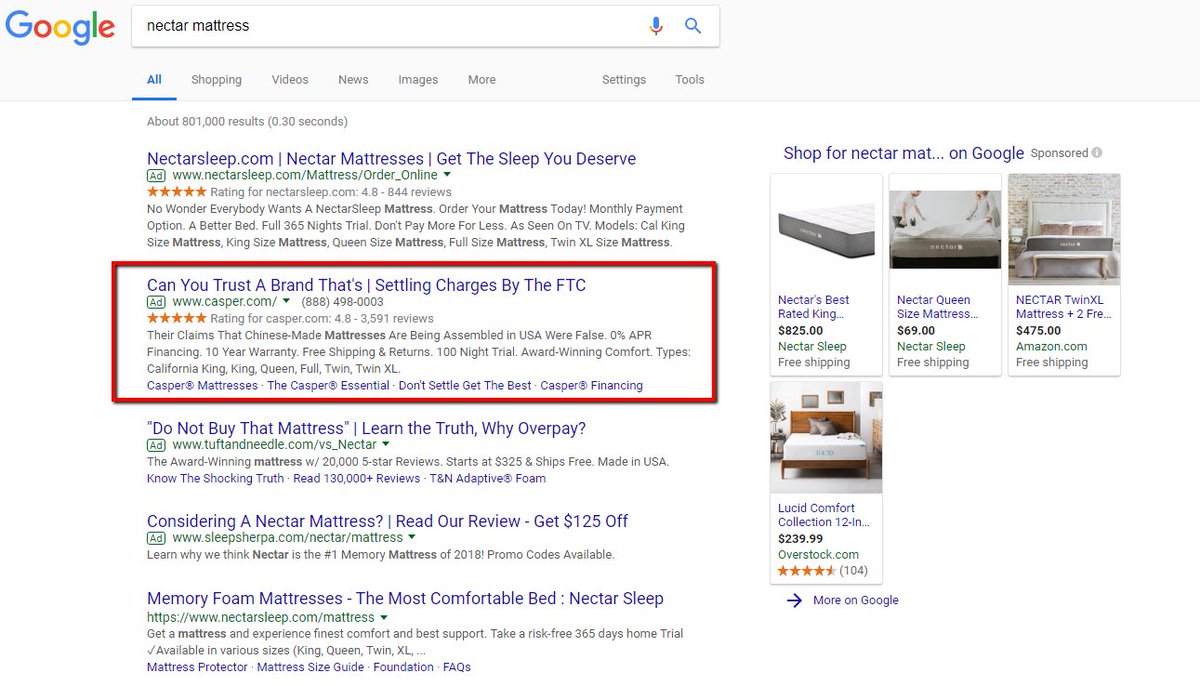This screenshot has height=686, width=1200.
Task: Switch to the Shopping tab
Action: [x=217, y=80]
